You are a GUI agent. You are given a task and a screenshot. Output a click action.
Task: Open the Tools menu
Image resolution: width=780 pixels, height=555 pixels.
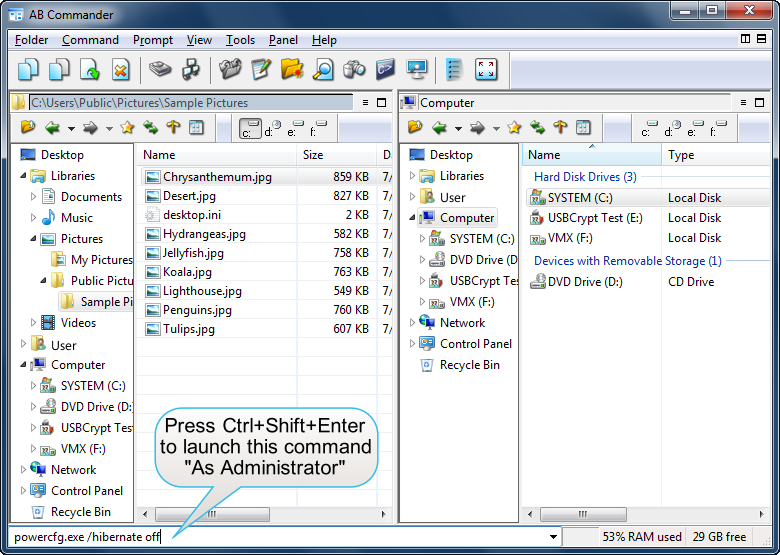click(x=240, y=40)
